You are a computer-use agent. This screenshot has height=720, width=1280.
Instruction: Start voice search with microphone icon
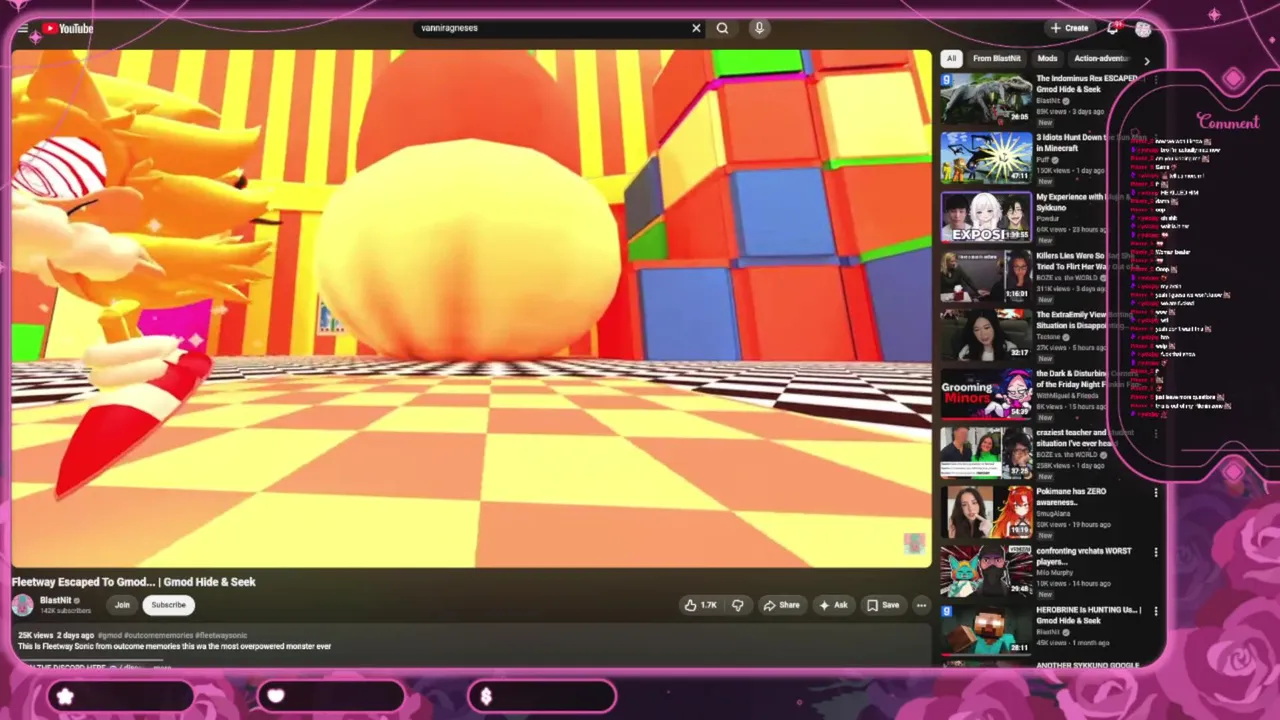click(759, 28)
